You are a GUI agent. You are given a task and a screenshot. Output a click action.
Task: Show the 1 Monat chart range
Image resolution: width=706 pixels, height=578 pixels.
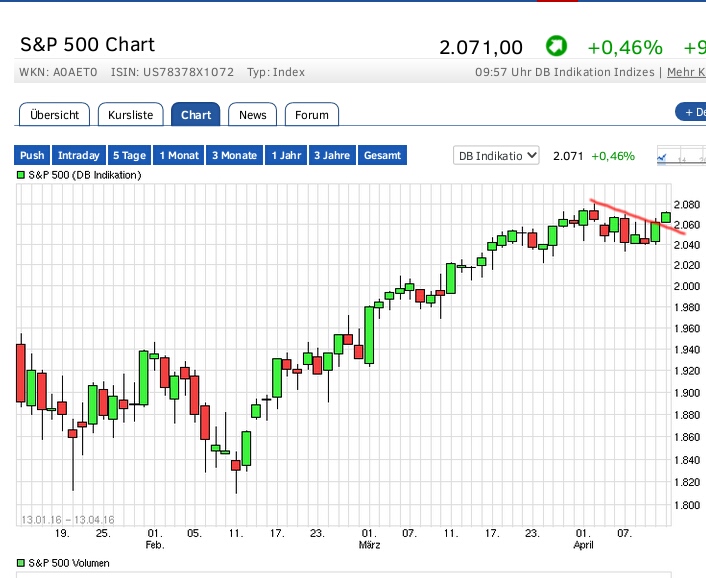[179, 155]
